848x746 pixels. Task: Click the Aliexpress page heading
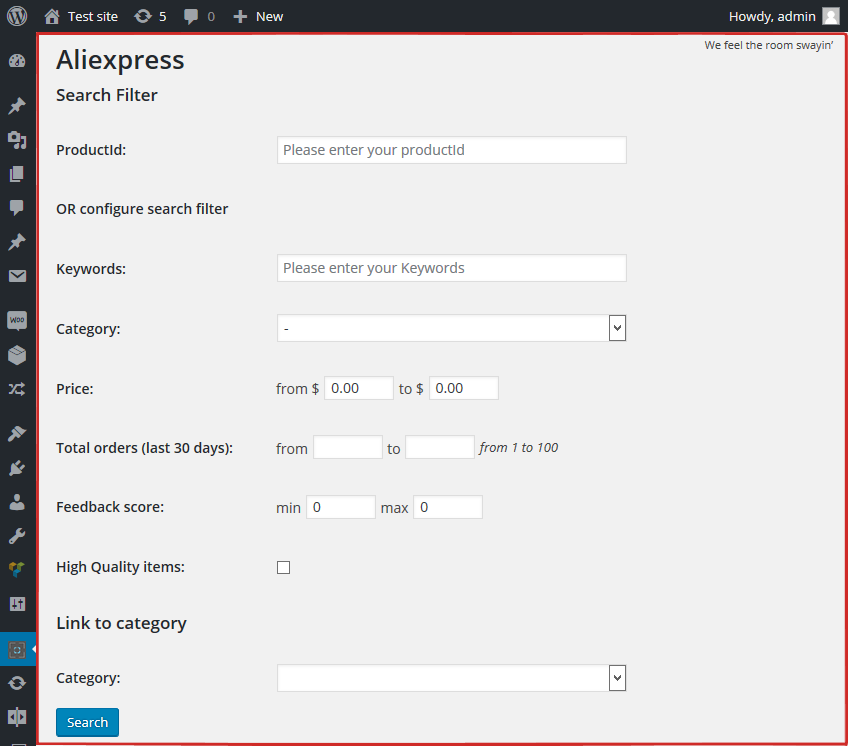(120, 60)
